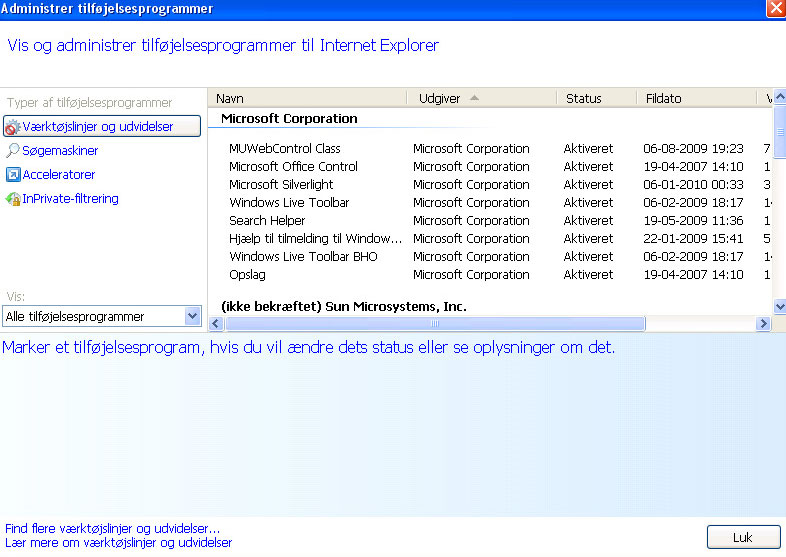
Task: Select the MUWebControl Class add-on
Action: tap(285, 148)
